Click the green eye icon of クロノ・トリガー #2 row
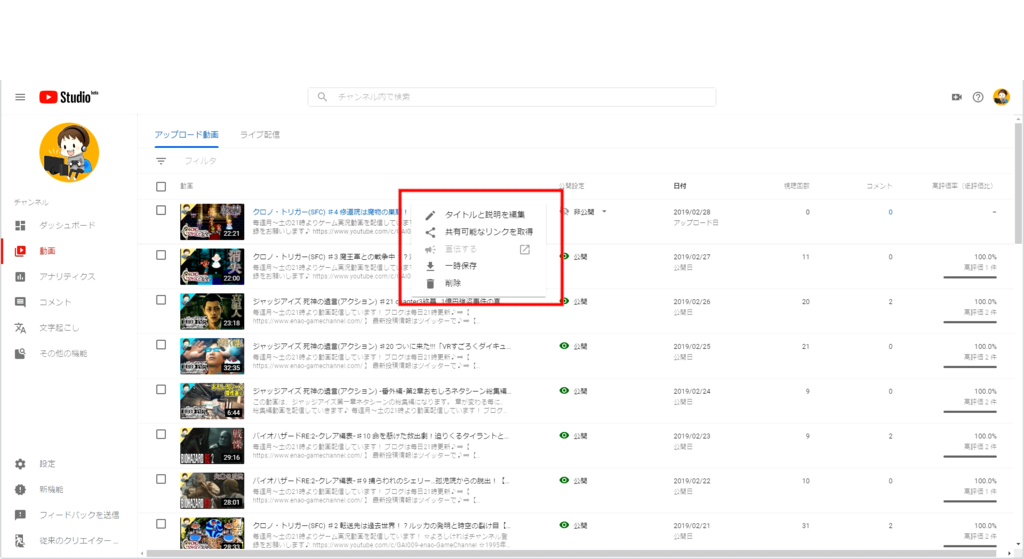 click(x=564, y=525)
